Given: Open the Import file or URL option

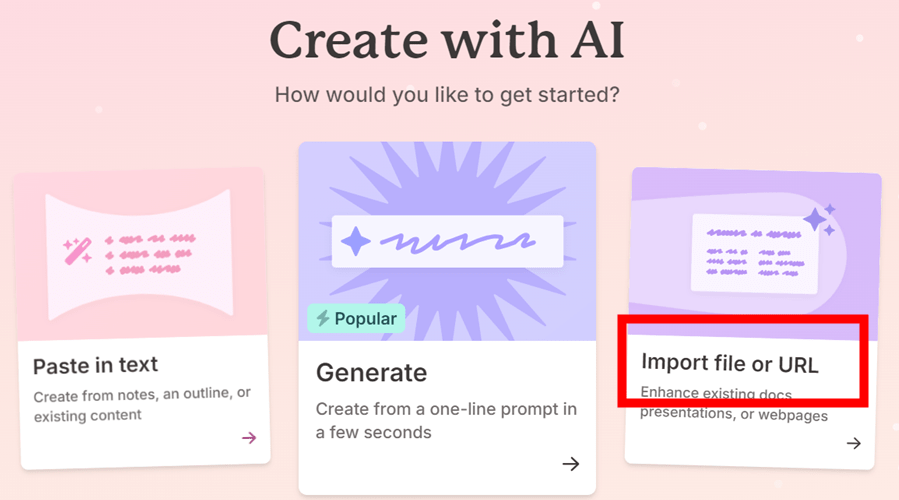Looking at the screenshot, I should (729, 363).
